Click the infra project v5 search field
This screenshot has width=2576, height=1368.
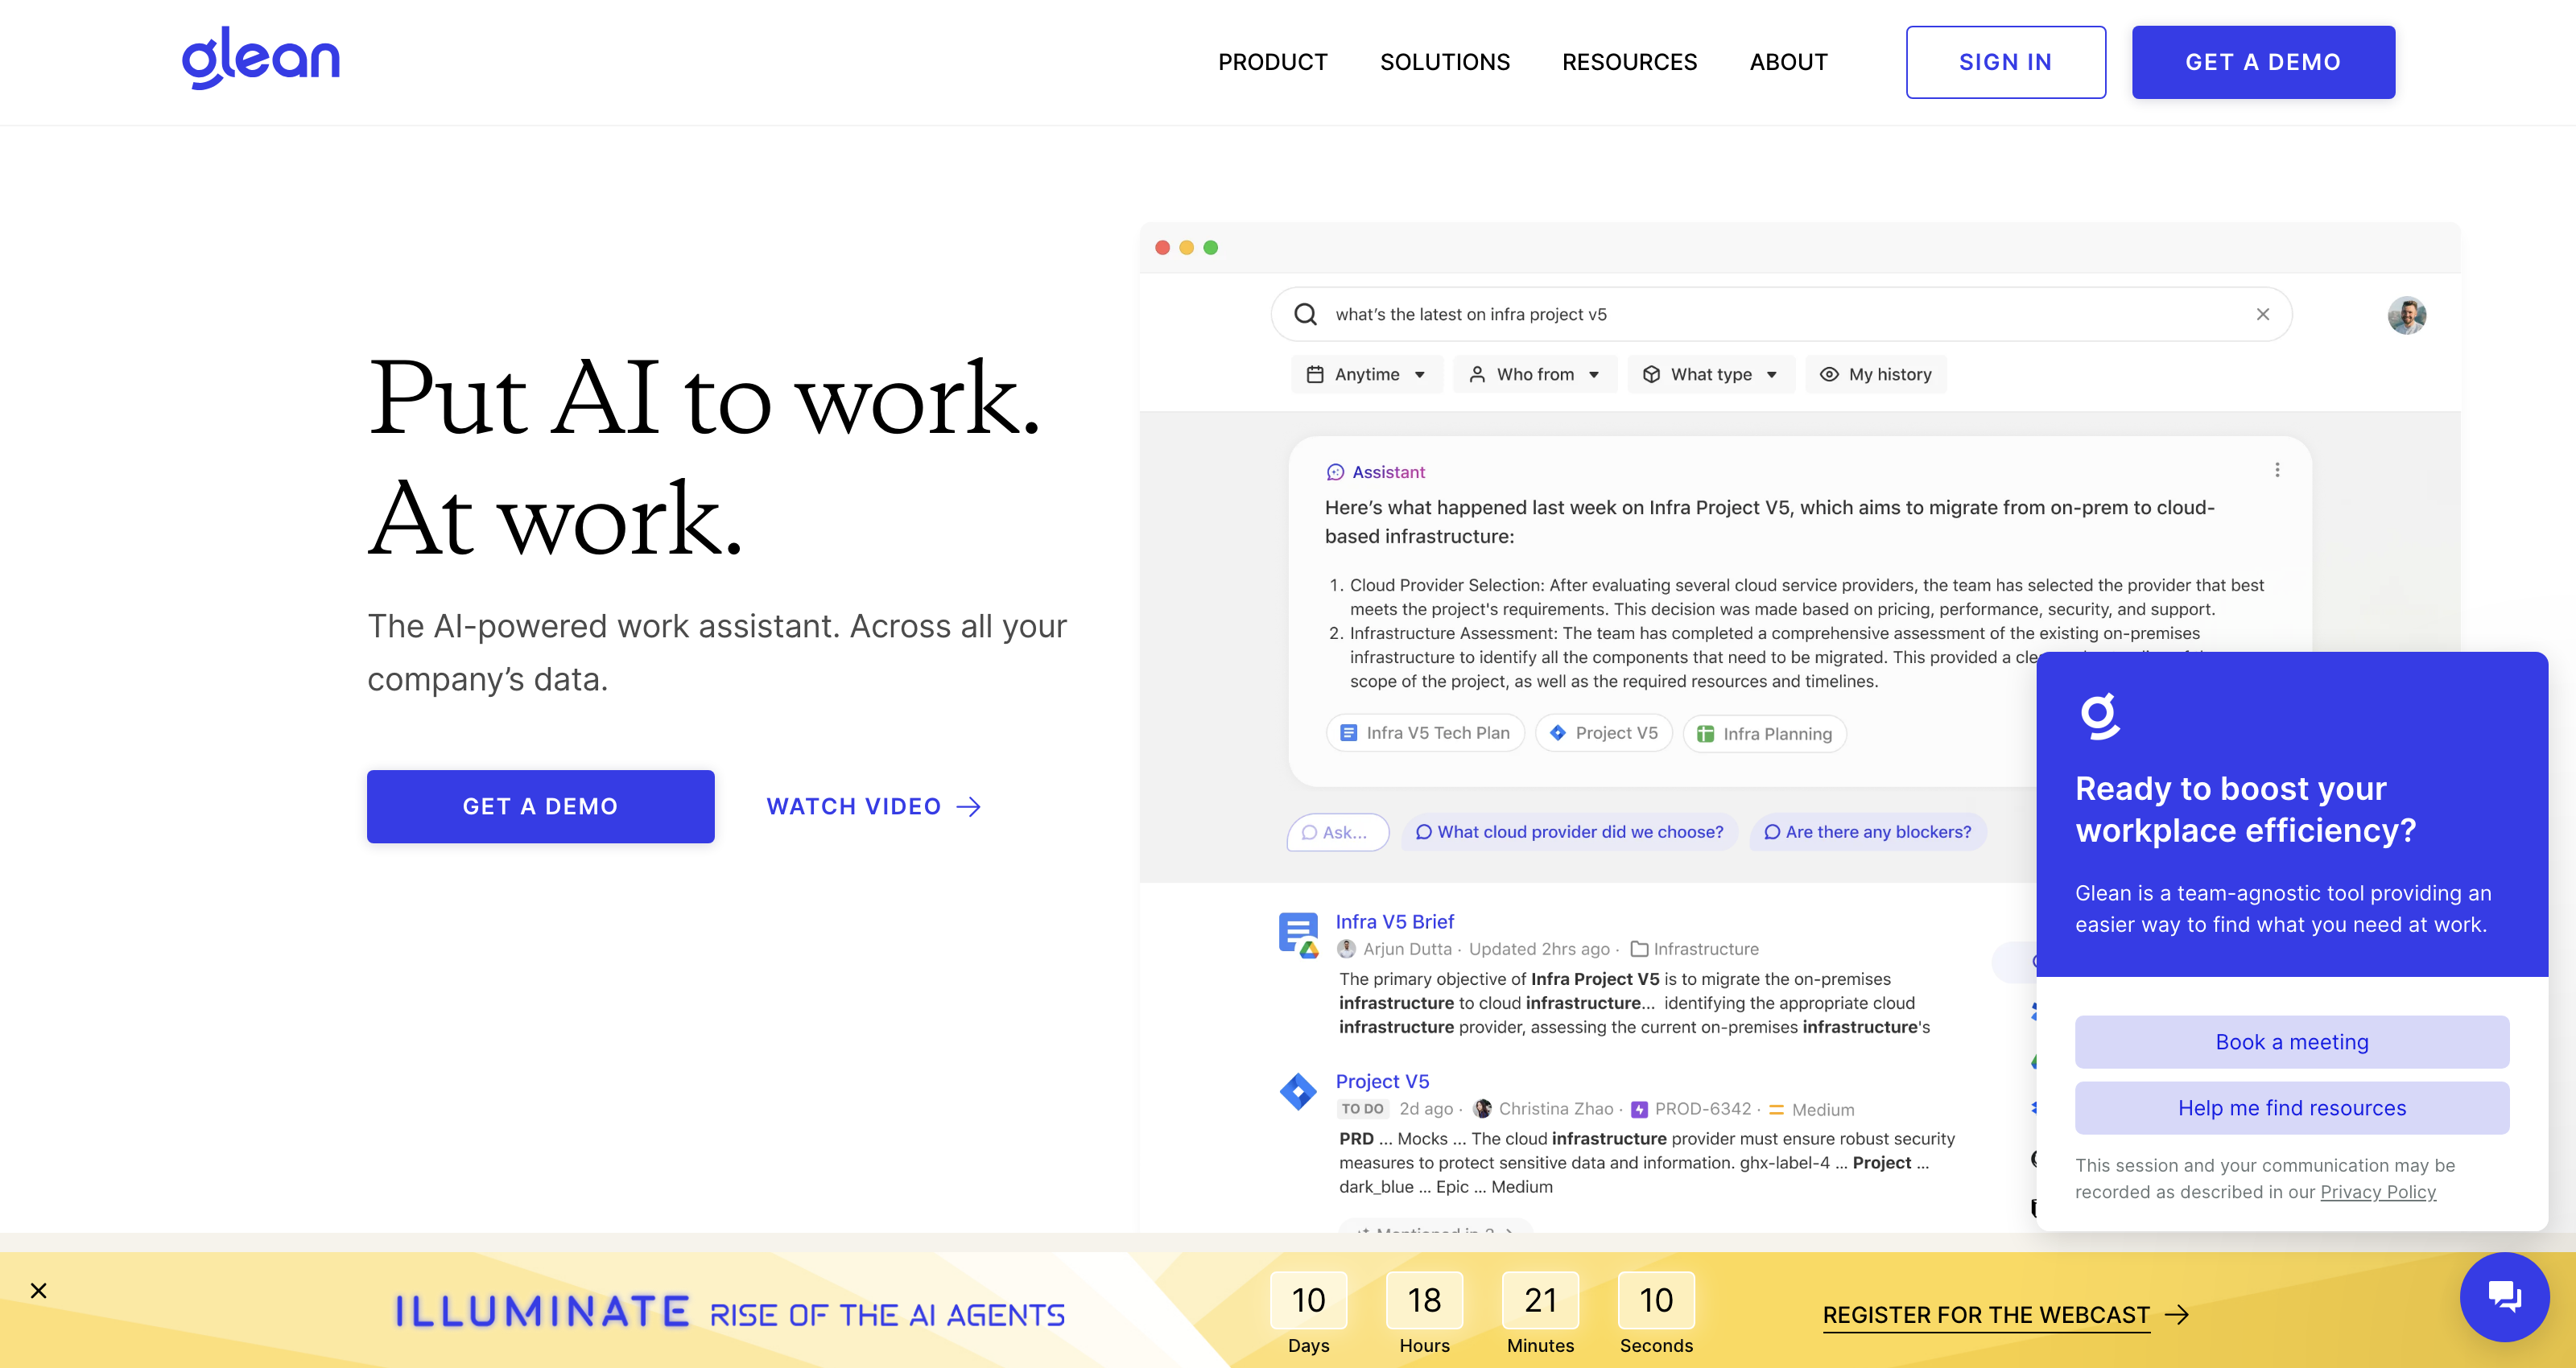tap(1780, 314)
